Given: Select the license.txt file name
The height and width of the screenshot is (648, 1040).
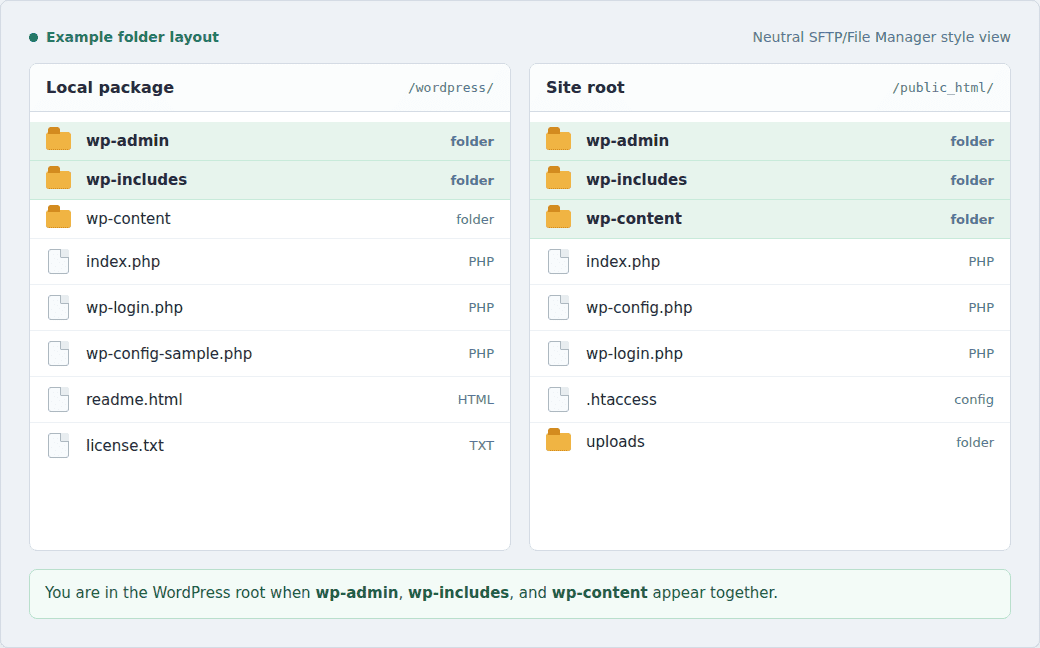Looking at the screenshot, I should click(125, 445).
